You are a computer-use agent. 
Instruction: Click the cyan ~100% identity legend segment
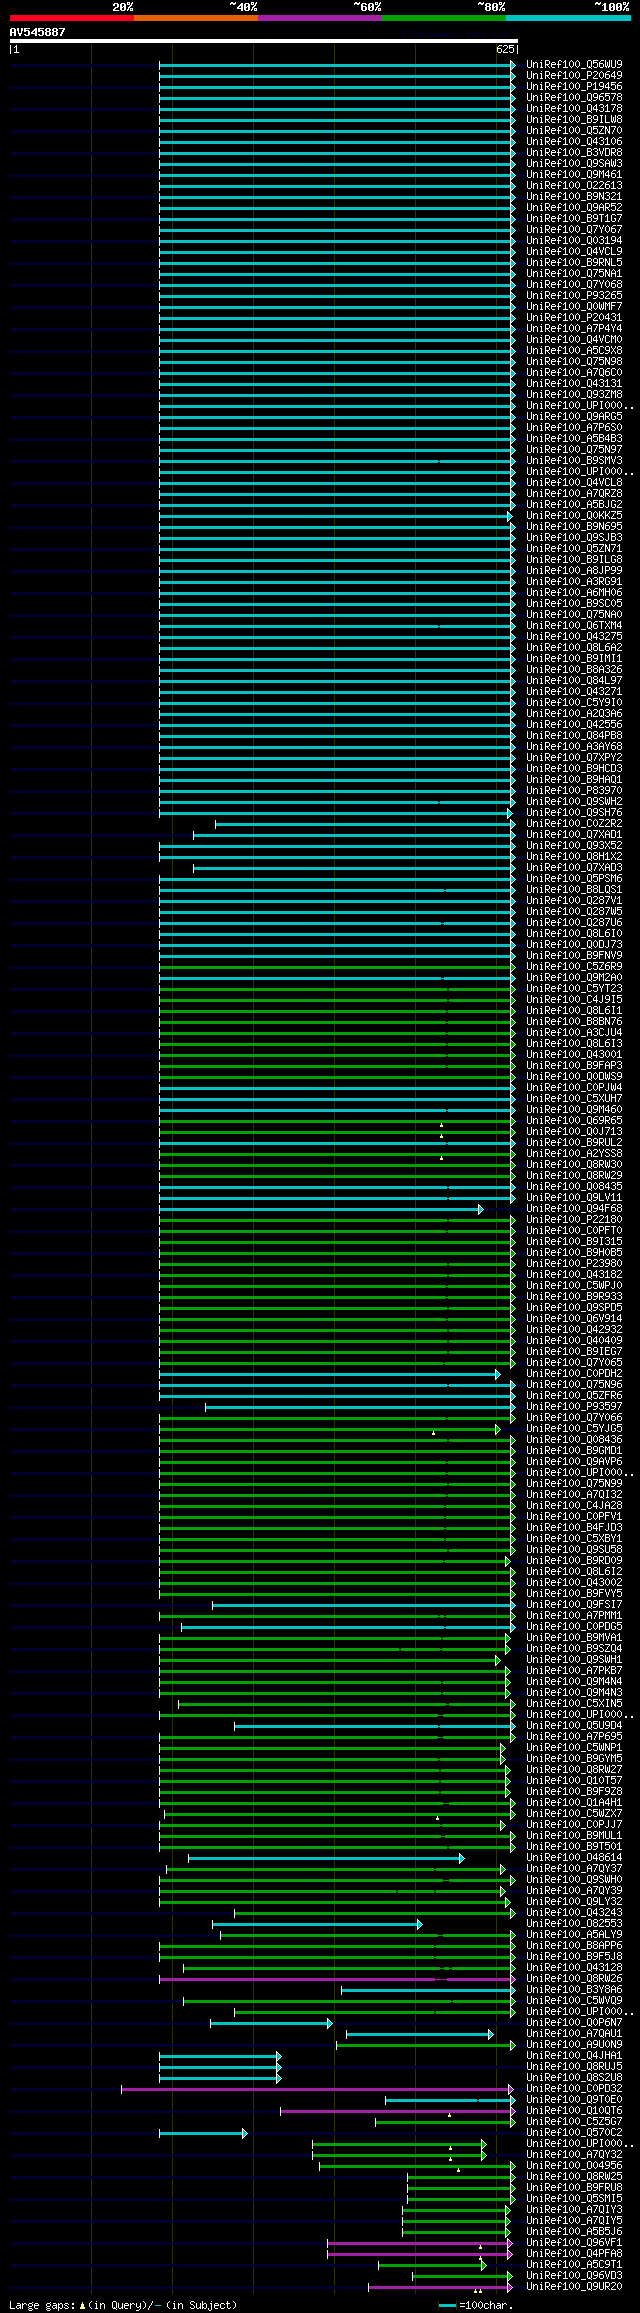click(568, 18)
